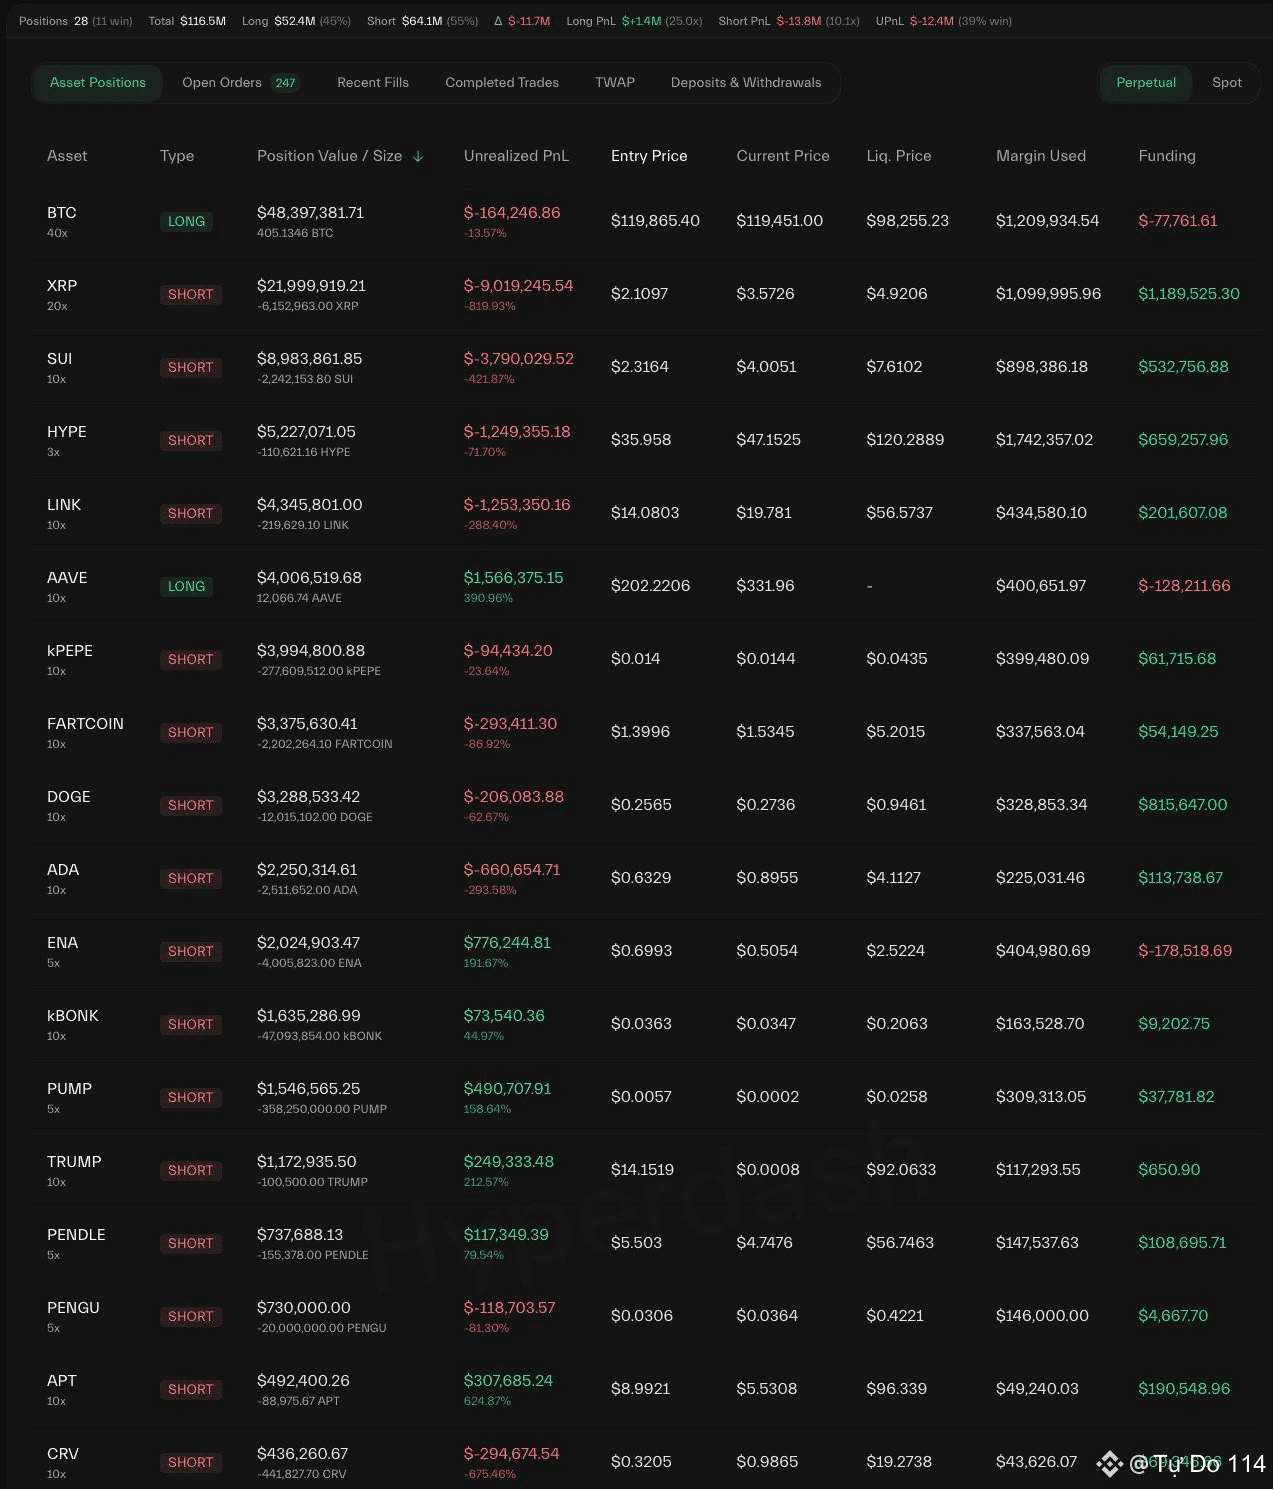Click the LONG badge on the BTC row
Image resolution: width=1274 pixels, height=1490 pixels.
coord(186,222)
